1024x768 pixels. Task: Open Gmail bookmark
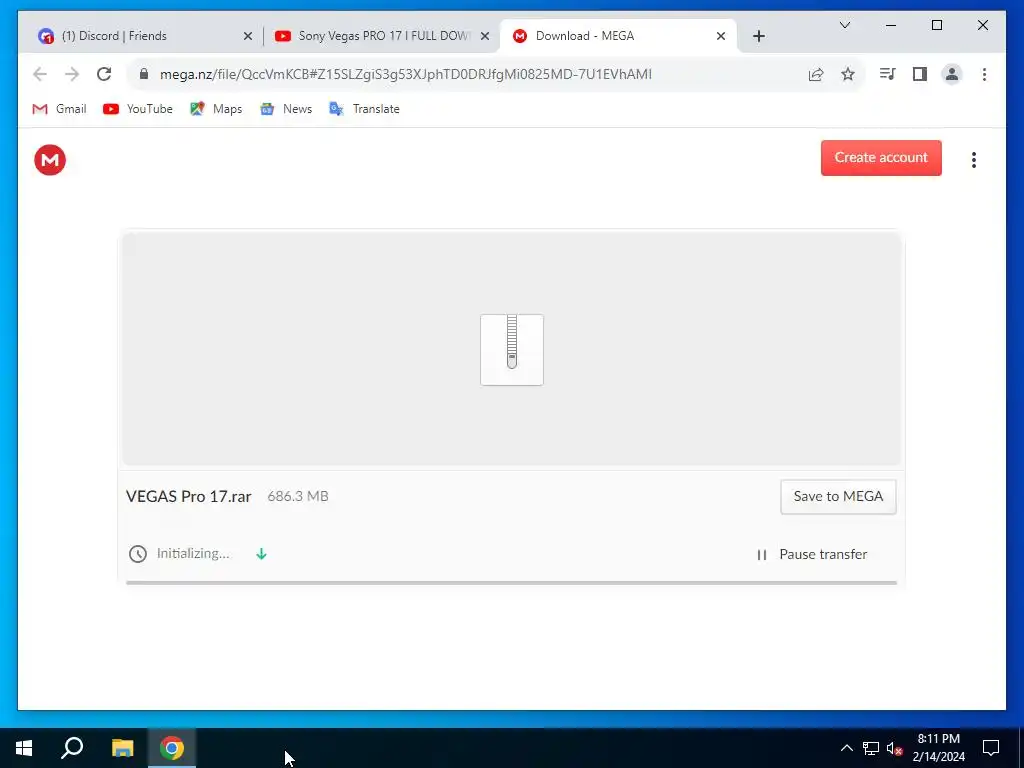pos(59,109)
